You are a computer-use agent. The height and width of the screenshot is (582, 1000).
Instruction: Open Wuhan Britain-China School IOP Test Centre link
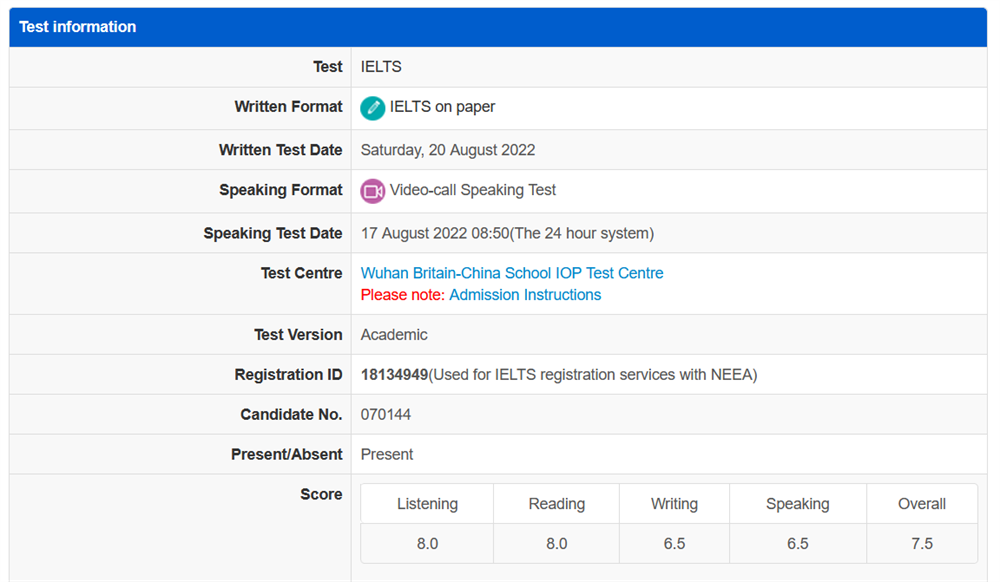tap(512, 273)
